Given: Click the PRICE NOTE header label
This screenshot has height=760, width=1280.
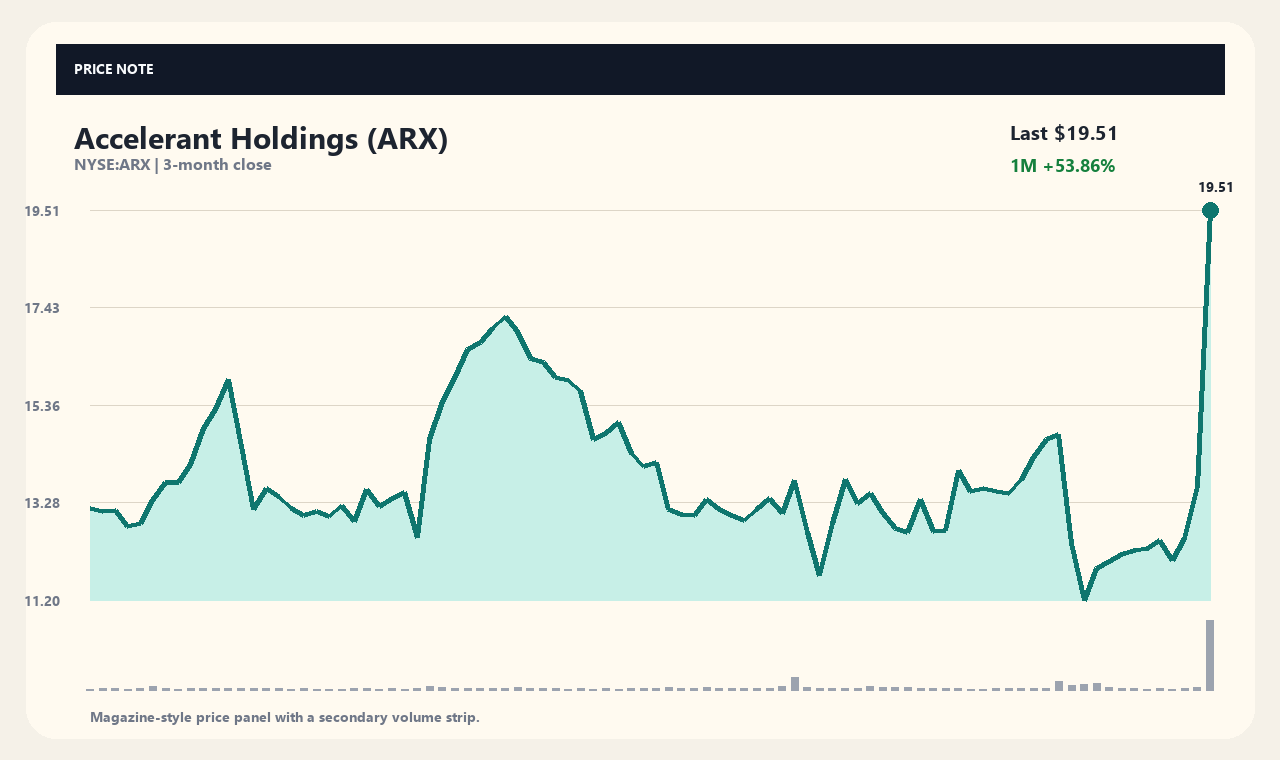Looking at the screenshot, I should [113, 69].
